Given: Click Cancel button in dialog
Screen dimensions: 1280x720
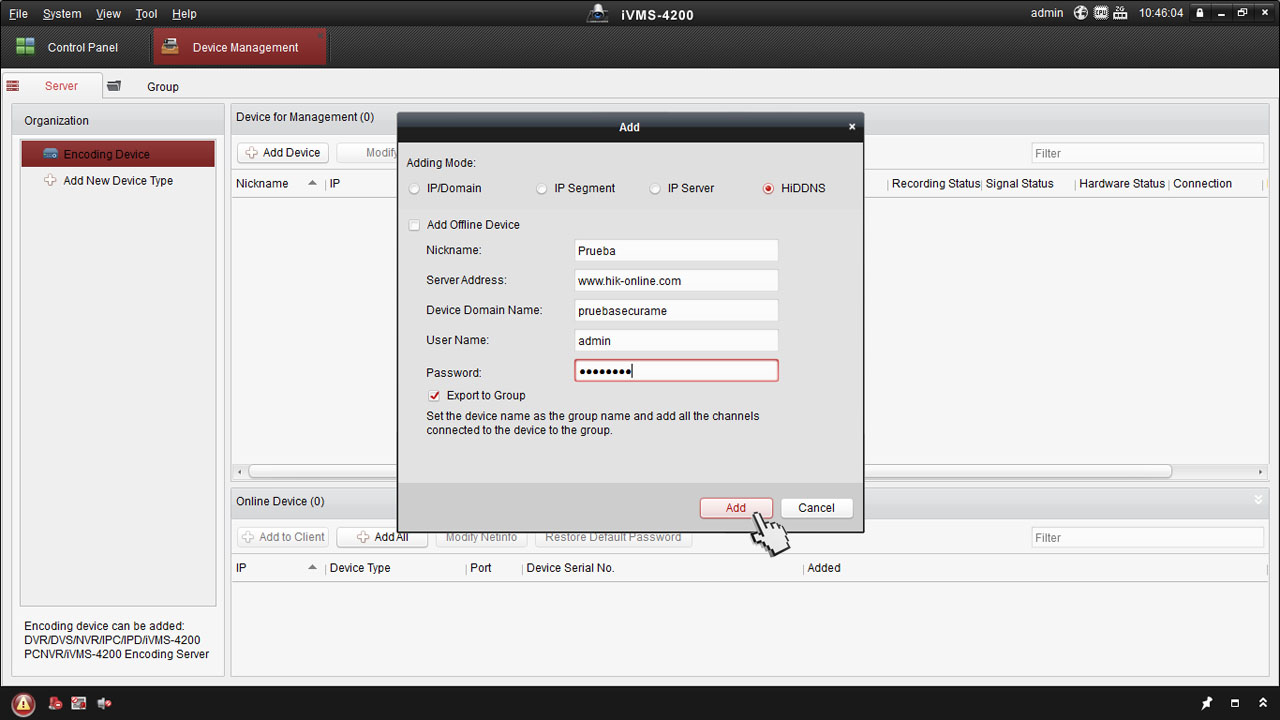Looking at the screenshot, I should click(816, 508).
